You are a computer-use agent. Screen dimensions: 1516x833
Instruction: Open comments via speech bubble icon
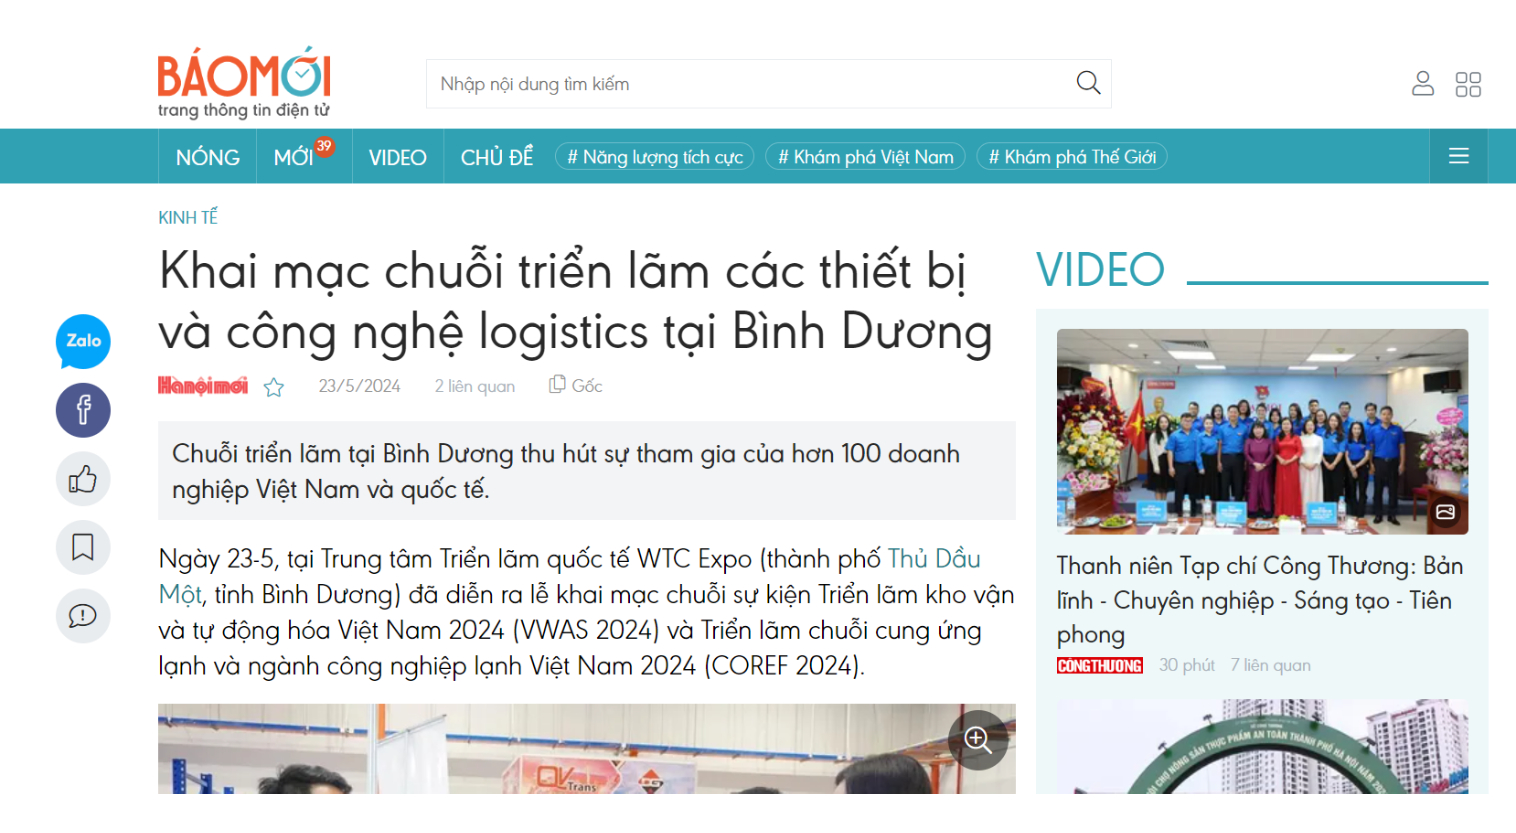(83, 615)
